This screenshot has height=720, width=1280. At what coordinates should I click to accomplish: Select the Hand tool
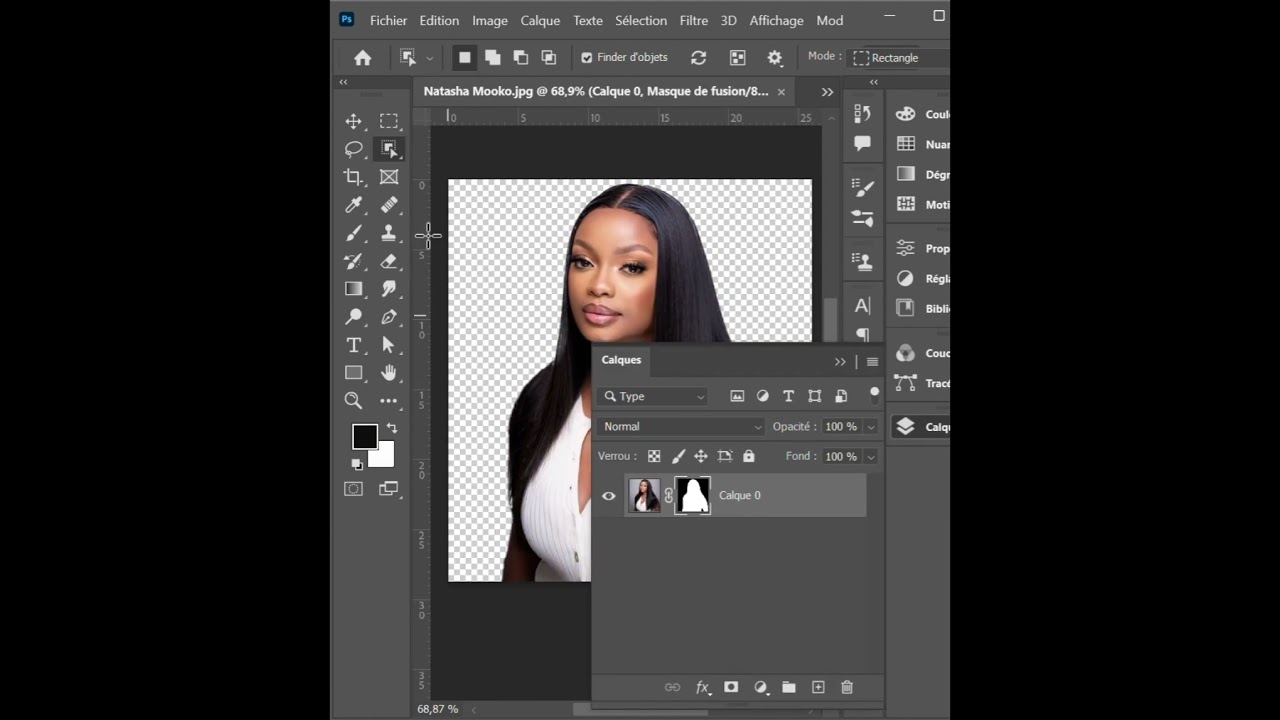click(389, 373)
